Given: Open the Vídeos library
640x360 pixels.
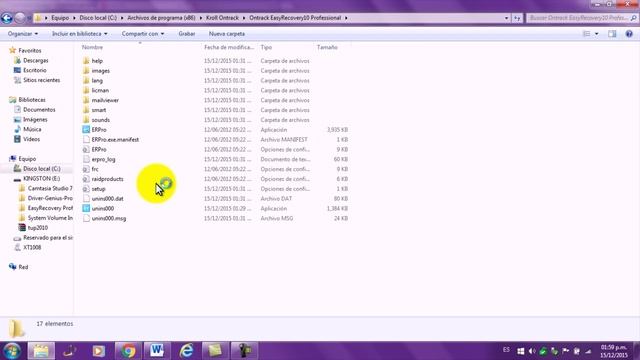Looking at the screenshot, I should (x=31, y=139).
